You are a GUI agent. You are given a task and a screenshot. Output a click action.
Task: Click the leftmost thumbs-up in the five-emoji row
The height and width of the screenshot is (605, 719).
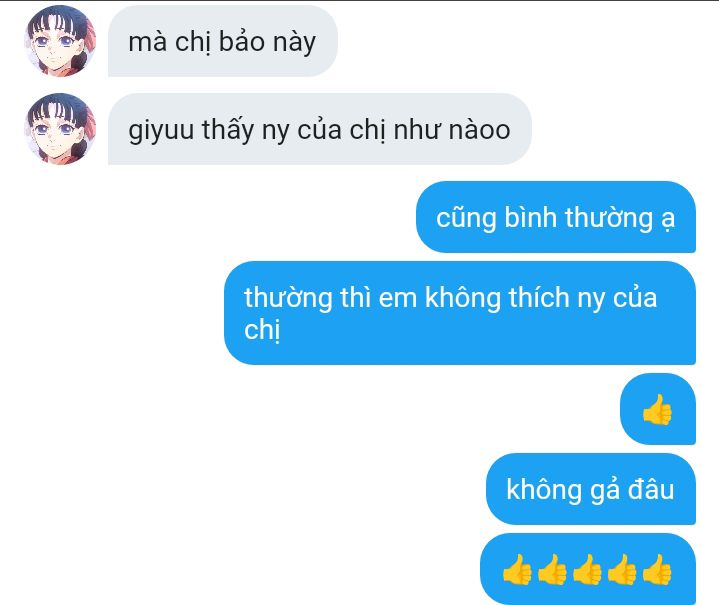(517, 570)
